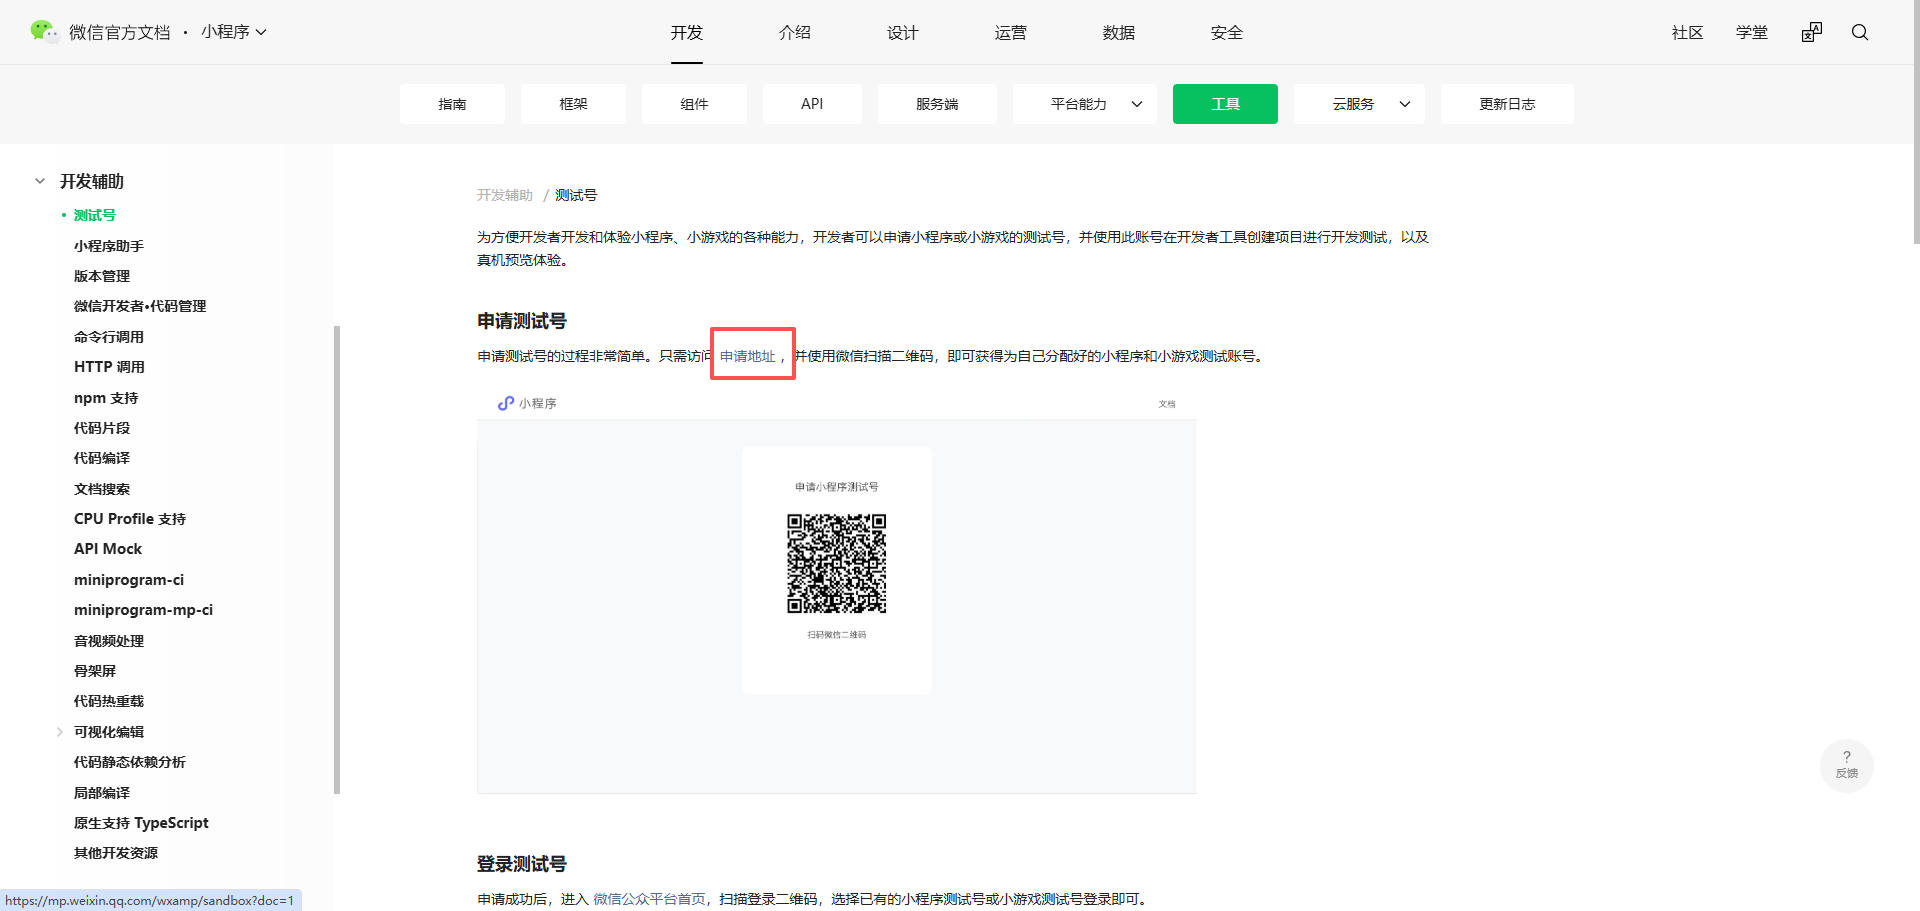Open 原生支持 TypeScript in the sidebar
The image size is (1920, 911).
pyautogui.click(x=141, y=823)
